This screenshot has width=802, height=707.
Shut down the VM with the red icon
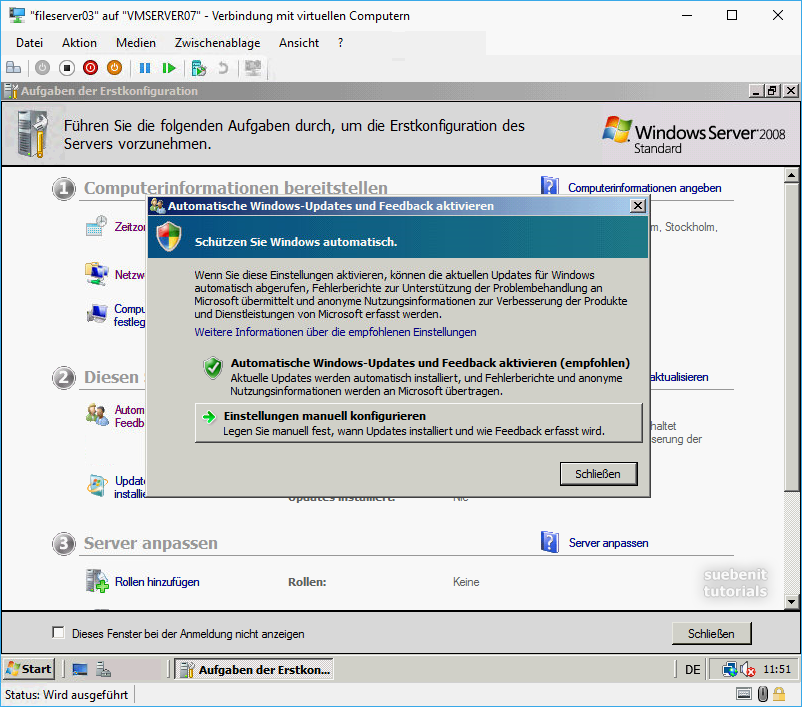pos(91,68)
